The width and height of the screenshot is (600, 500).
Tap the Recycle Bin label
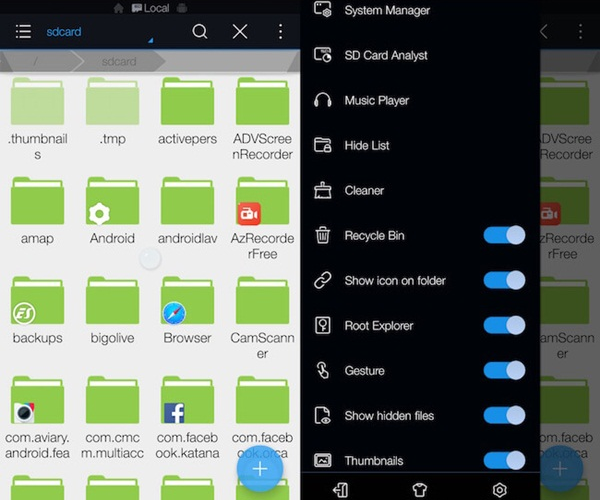(374, 236)
